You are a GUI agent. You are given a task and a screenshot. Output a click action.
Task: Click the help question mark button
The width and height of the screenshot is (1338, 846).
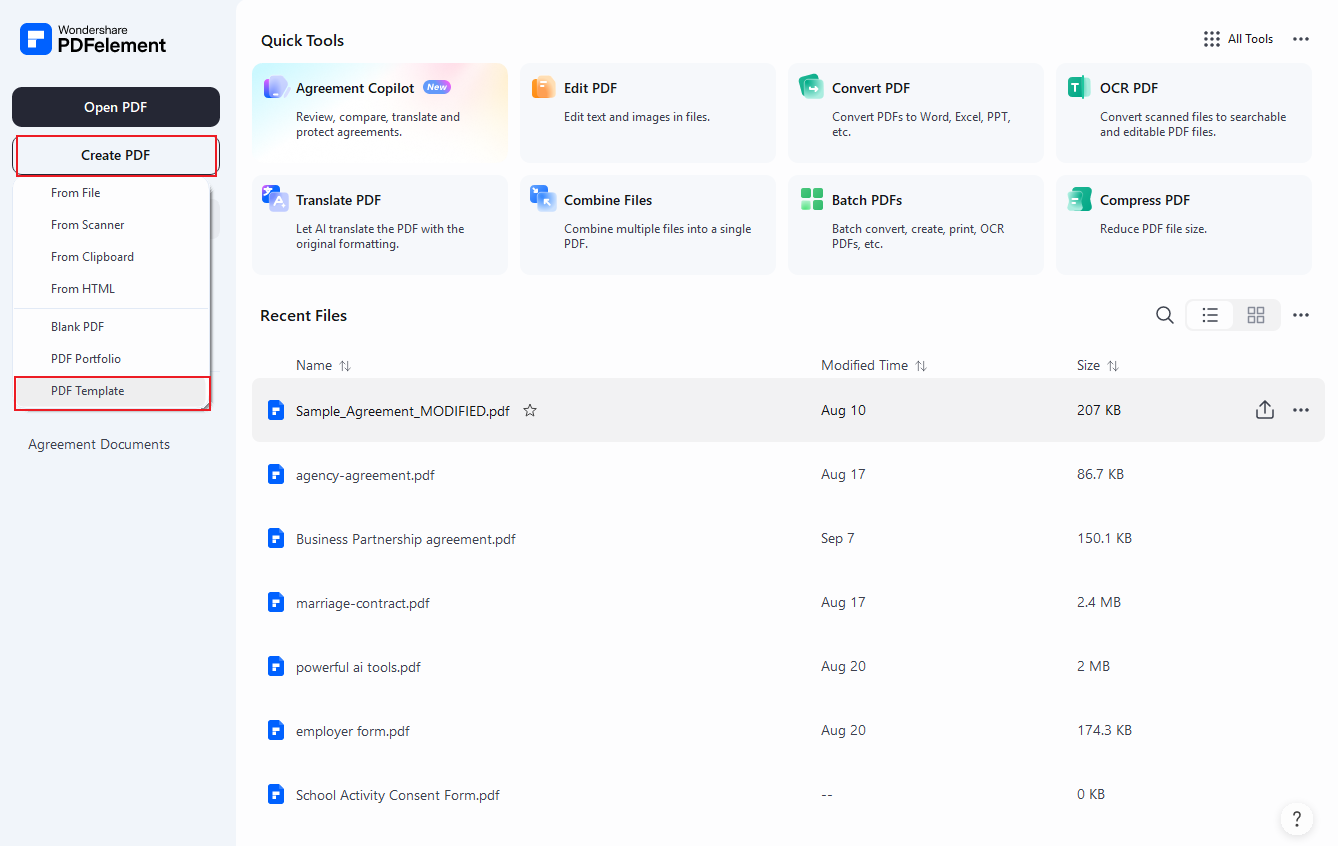(x=1296, y=819)
